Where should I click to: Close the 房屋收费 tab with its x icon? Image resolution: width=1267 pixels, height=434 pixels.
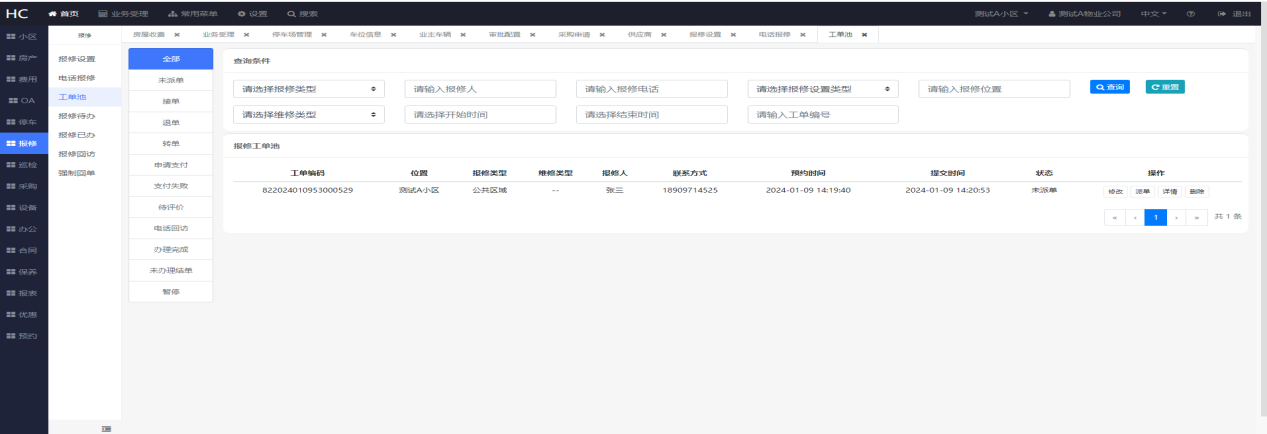coord(177,35)
